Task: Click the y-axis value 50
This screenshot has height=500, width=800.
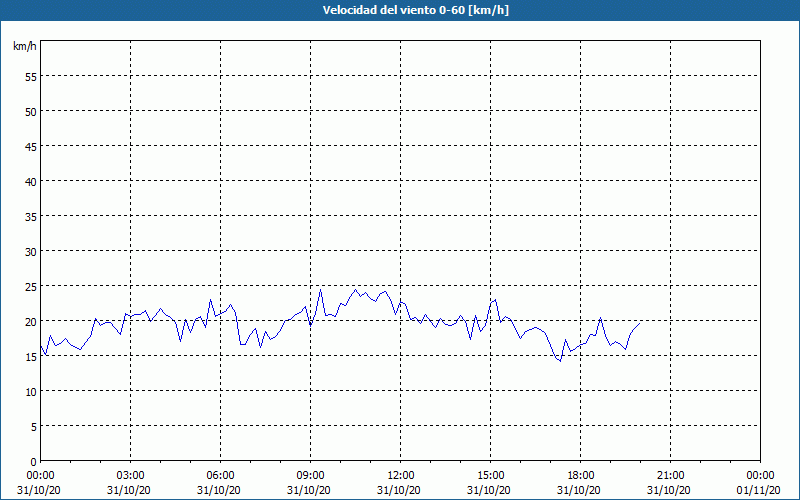Action: (x=31, y=112)
